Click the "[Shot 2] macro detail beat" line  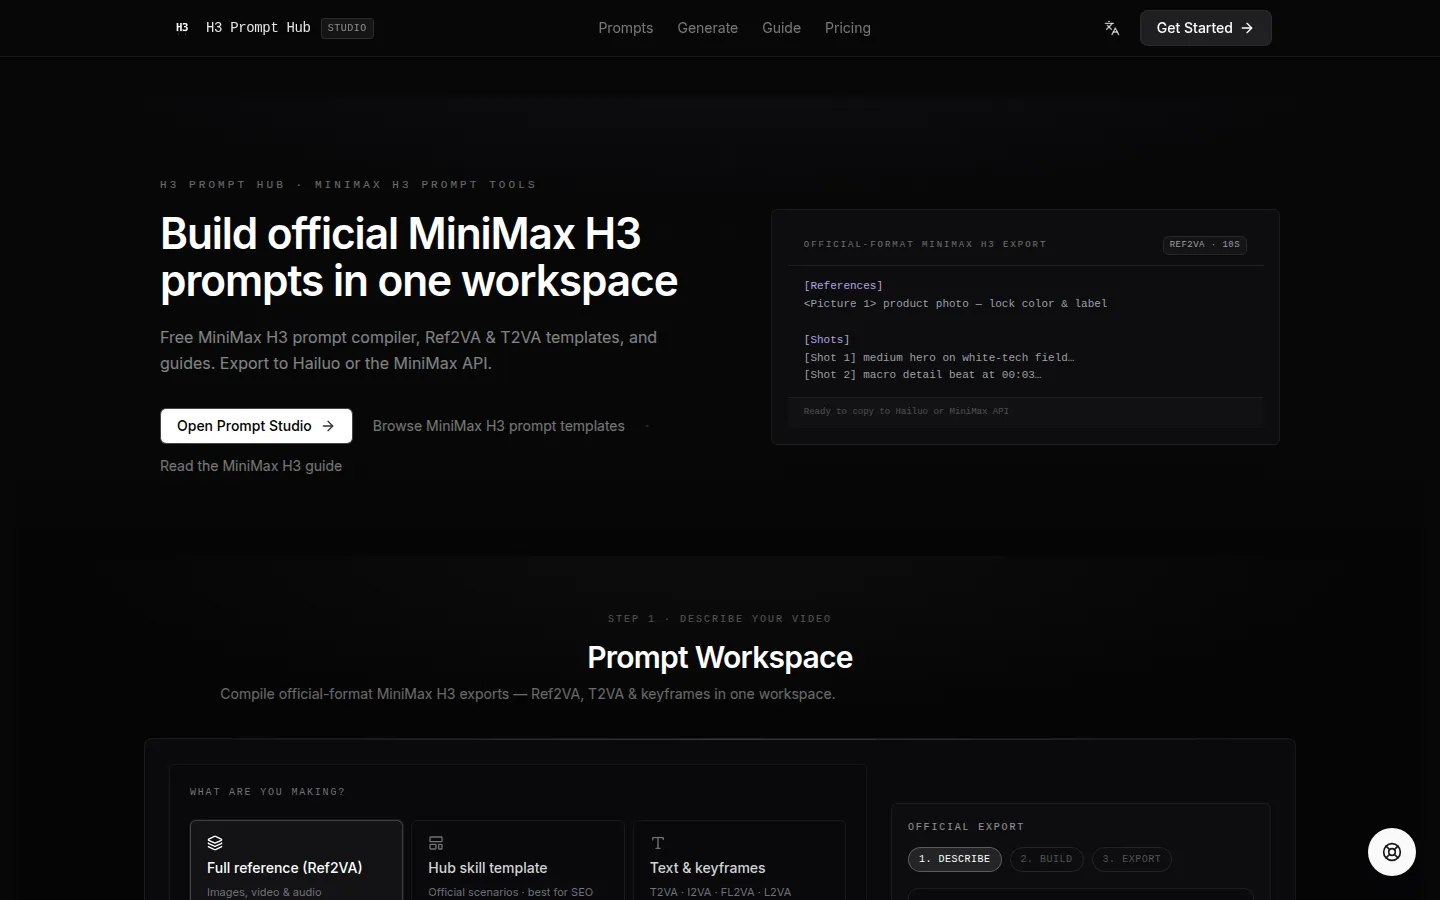click(x=922, y=375)
